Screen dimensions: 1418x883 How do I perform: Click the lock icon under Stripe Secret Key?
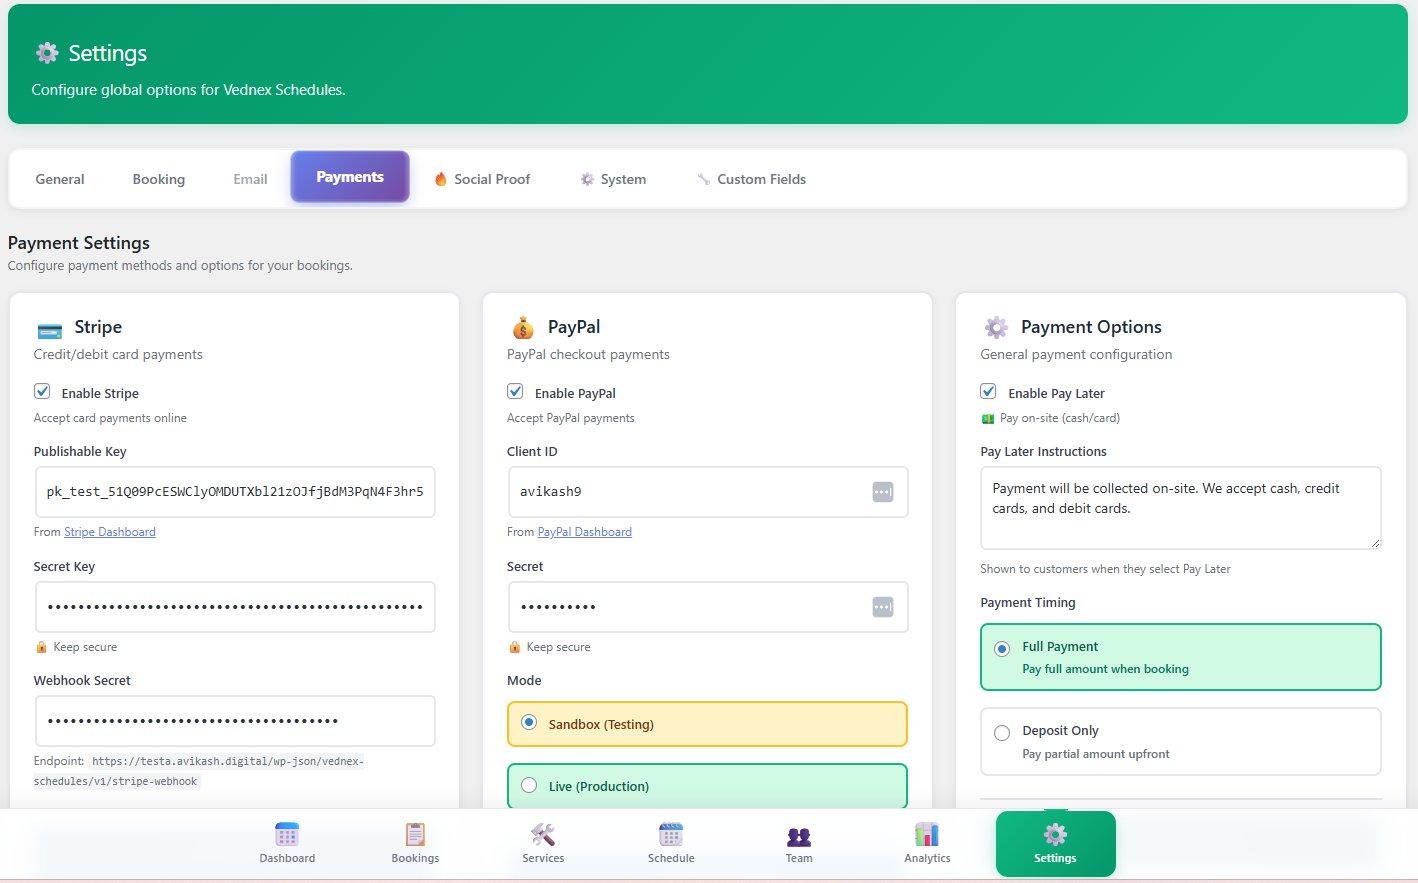(41, 647)
